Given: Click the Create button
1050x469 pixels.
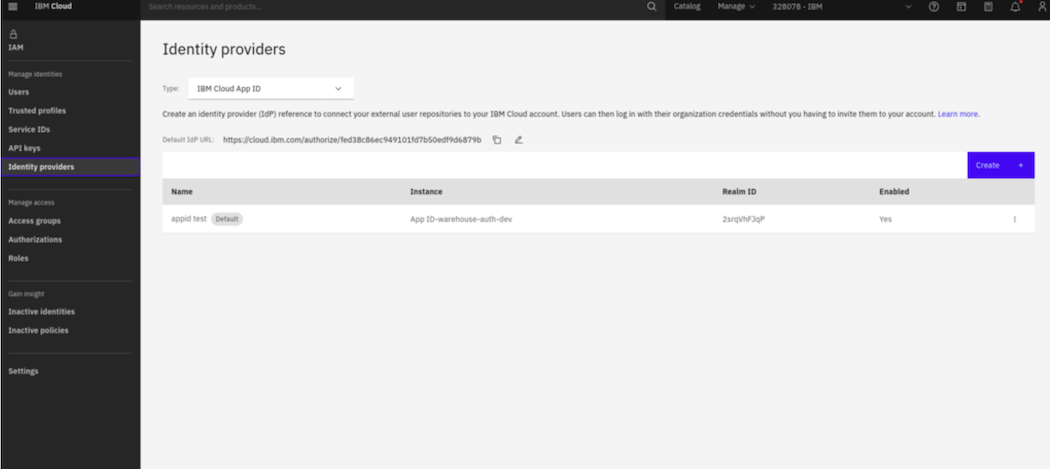Looking at the screenshot, I should 1000,165.
